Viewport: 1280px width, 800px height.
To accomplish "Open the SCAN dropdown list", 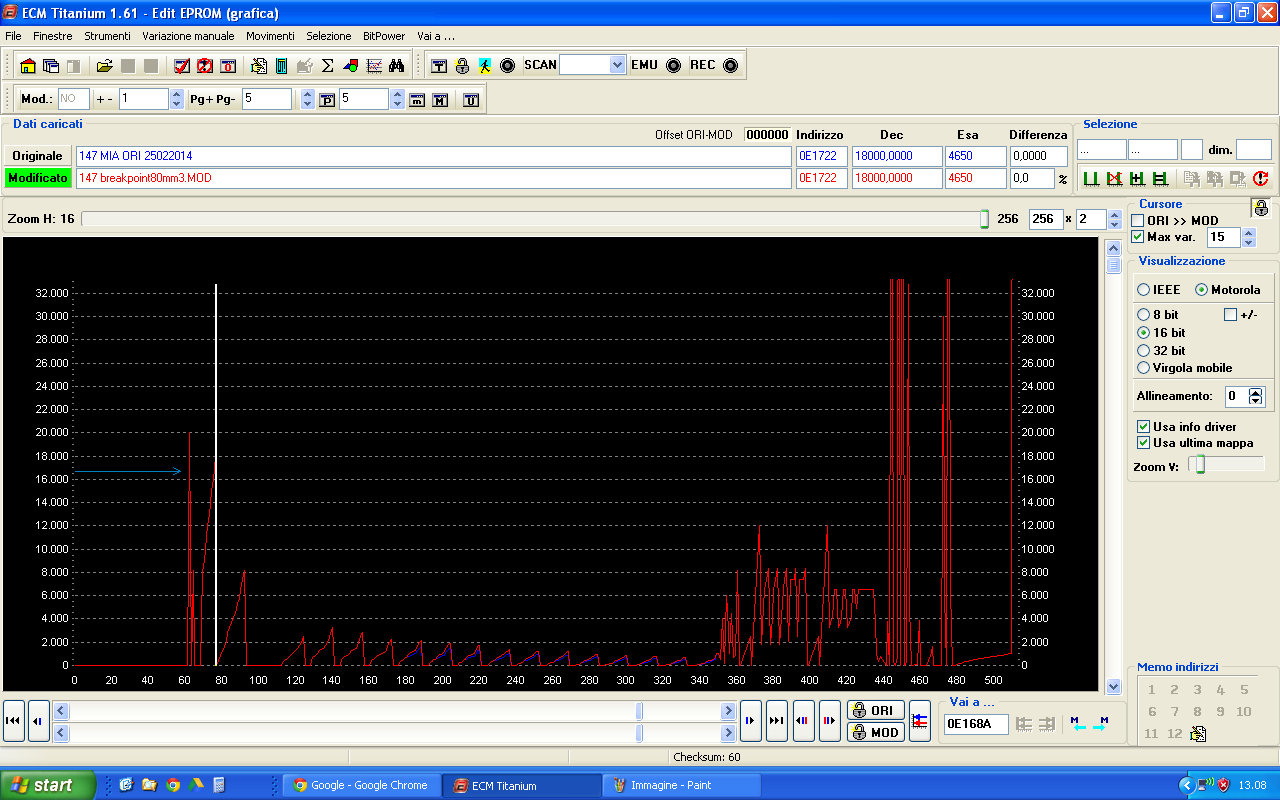I will tap(617, 65).
